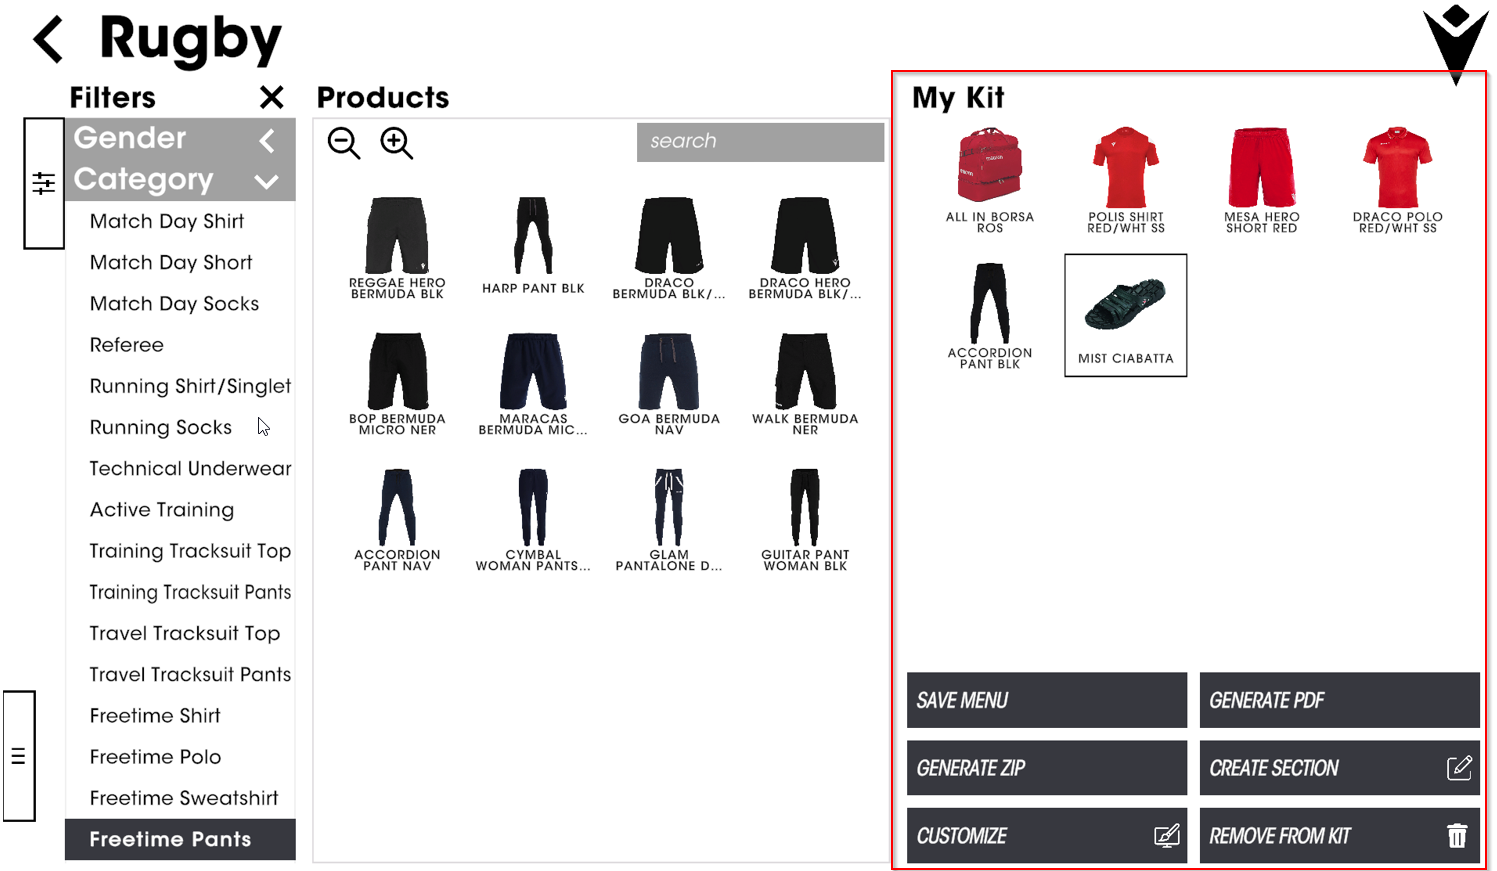The width and height of the screenshot is (1497, 871).
Task: Click the edit icon on Customize
Action: tap(1166, 836)
